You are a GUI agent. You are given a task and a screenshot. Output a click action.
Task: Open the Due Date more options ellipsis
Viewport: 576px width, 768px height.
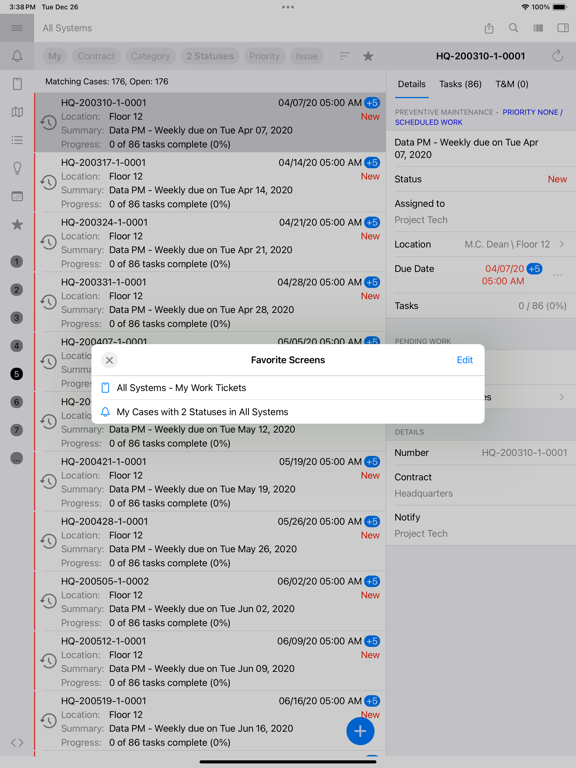(557, 275)
